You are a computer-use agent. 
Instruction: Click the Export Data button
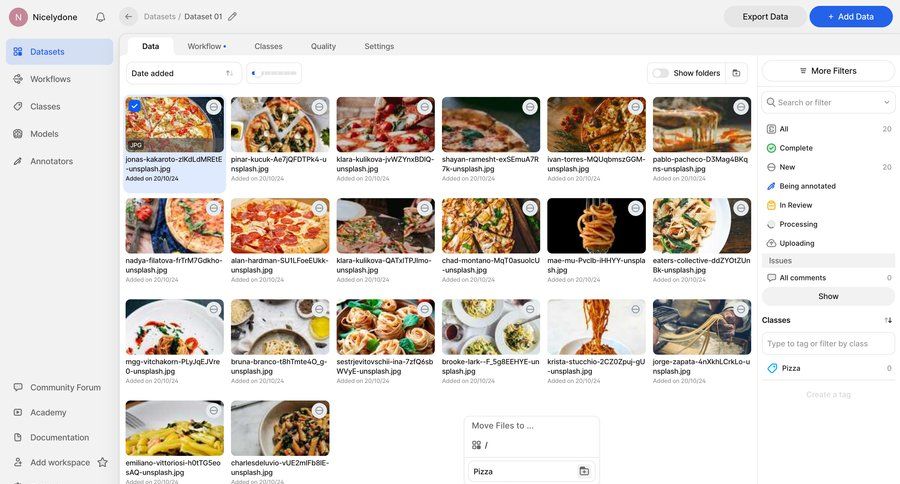click(x=765, y=17)
